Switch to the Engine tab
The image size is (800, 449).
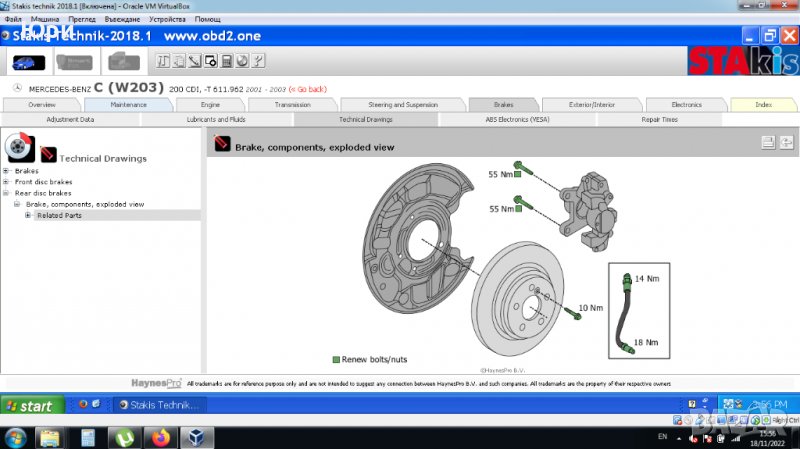pyautogui.click(x=210, y=104)
